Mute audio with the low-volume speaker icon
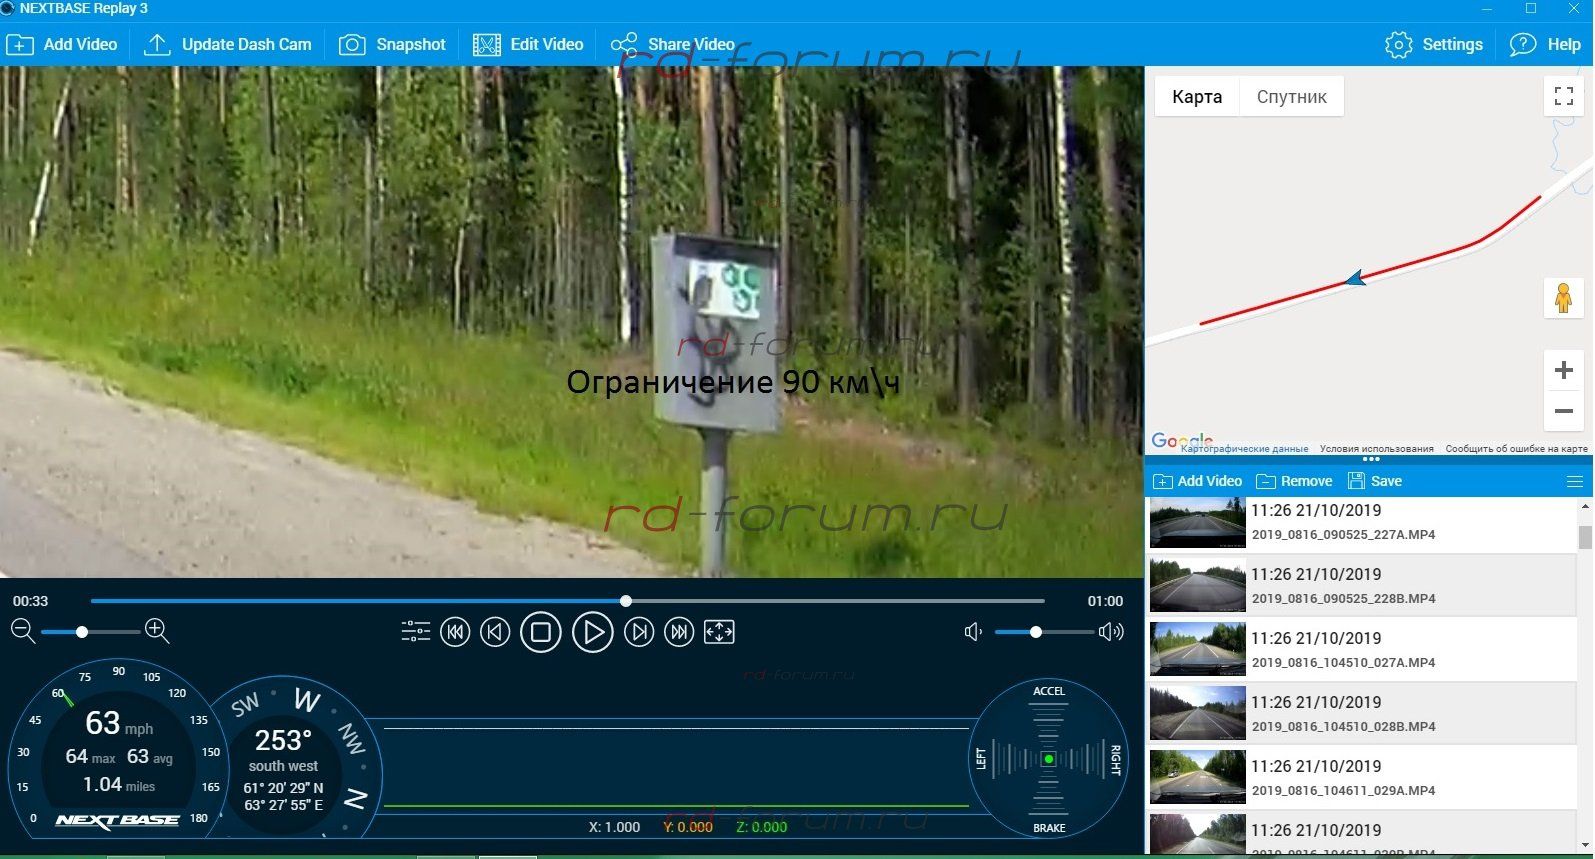 [973, 632]
